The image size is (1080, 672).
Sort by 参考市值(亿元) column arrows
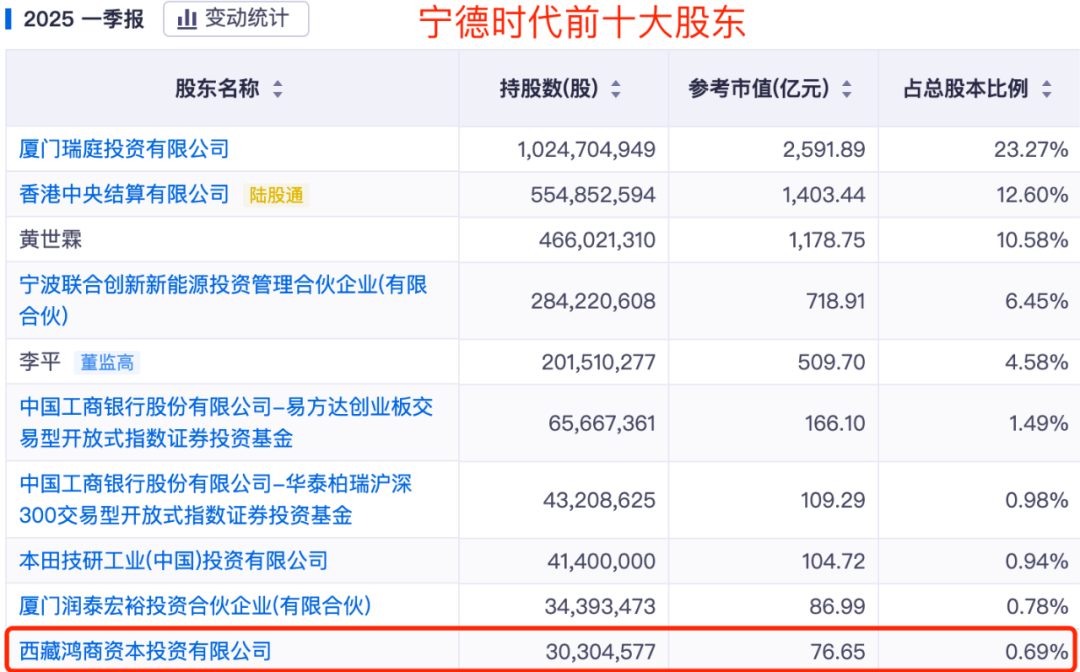click(x=847, y=89)
